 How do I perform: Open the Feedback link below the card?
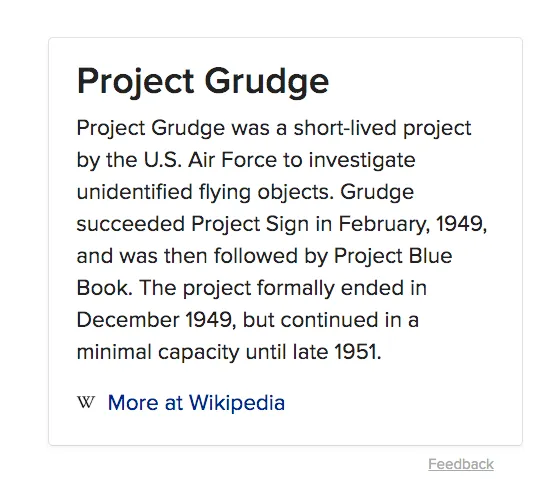[x=461, y=464]
